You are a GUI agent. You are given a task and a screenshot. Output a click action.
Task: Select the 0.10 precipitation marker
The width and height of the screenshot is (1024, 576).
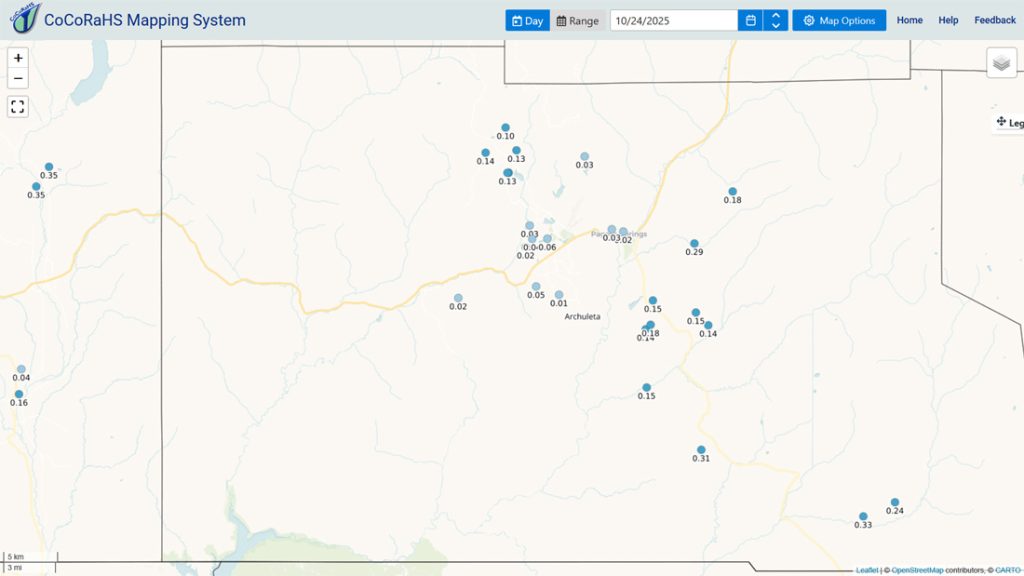click(505, 128)
